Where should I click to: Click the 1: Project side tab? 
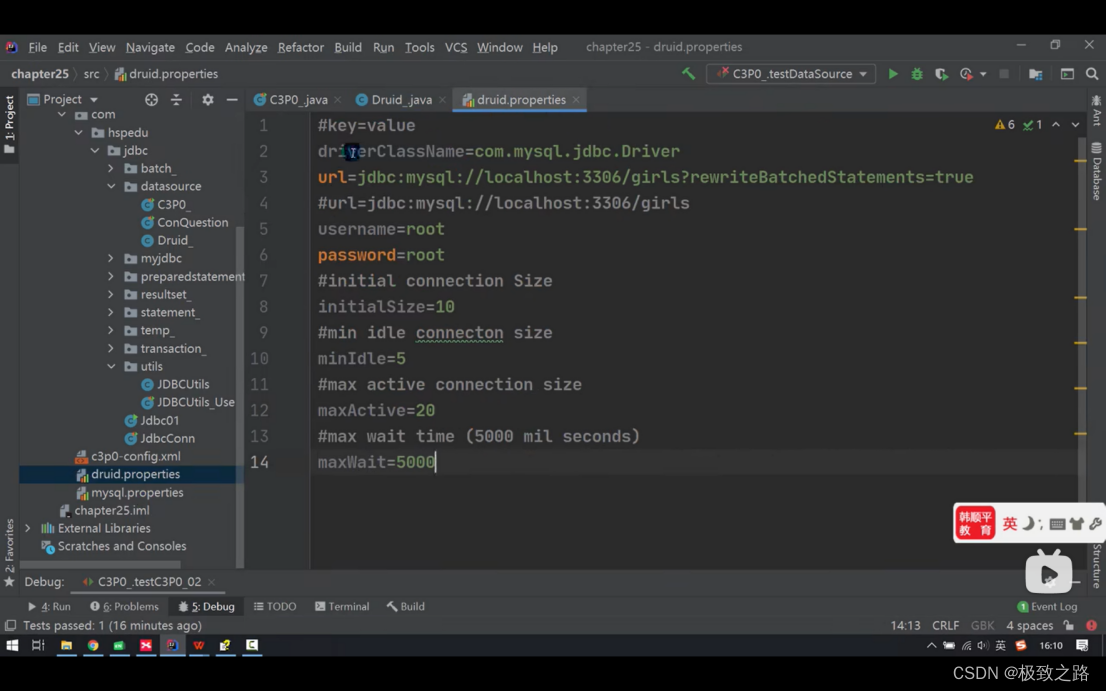tap(9, 124)
